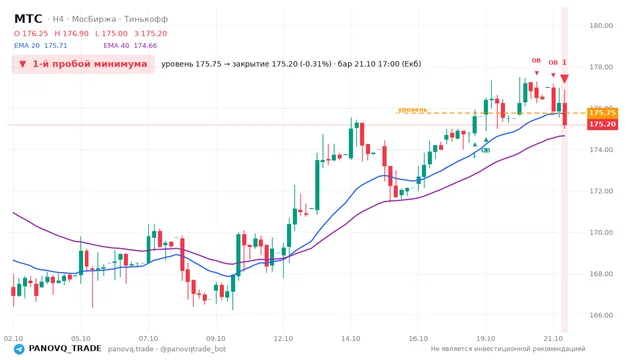Viewport: 640px width, 360px height.
Task: Click the large red breakout triangle marker
Action: tap(564, 79)
